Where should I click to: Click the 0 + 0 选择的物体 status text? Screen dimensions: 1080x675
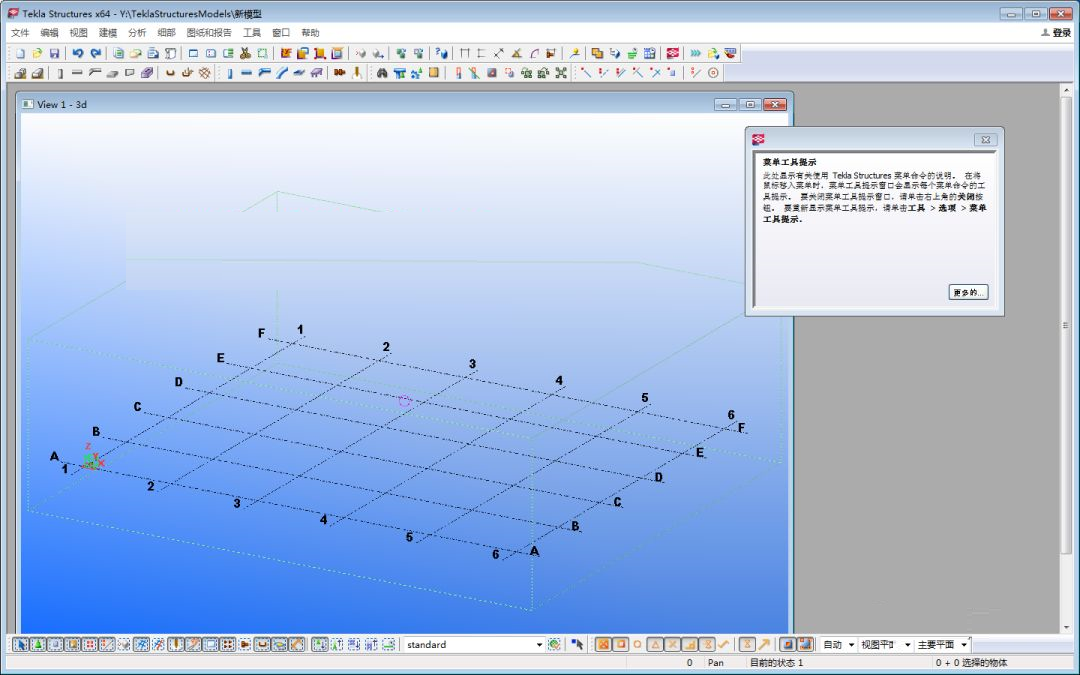tap(971, 663)
